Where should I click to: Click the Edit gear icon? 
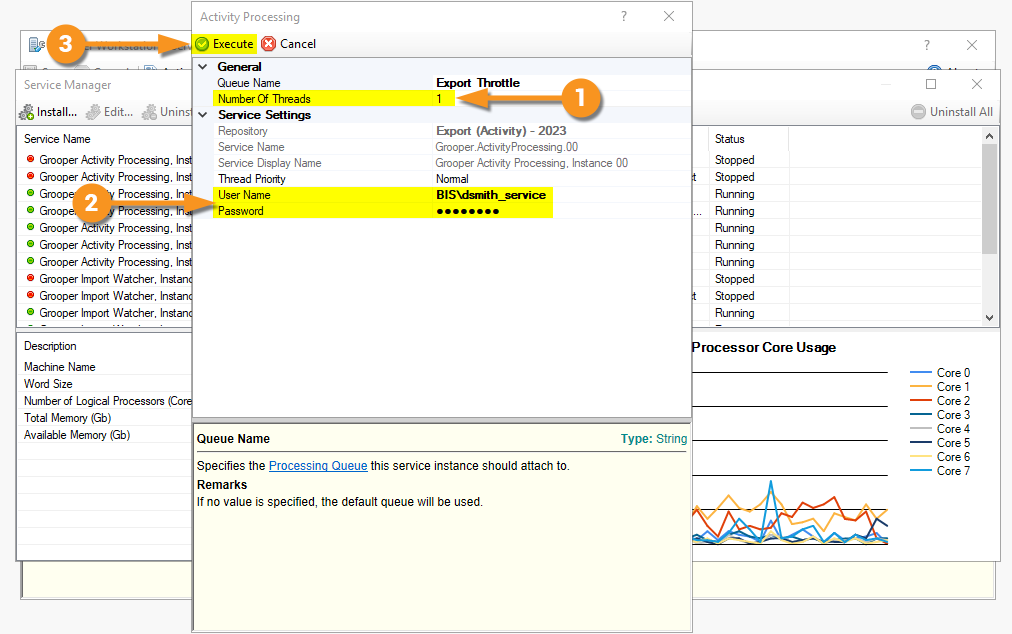[93, 112]
